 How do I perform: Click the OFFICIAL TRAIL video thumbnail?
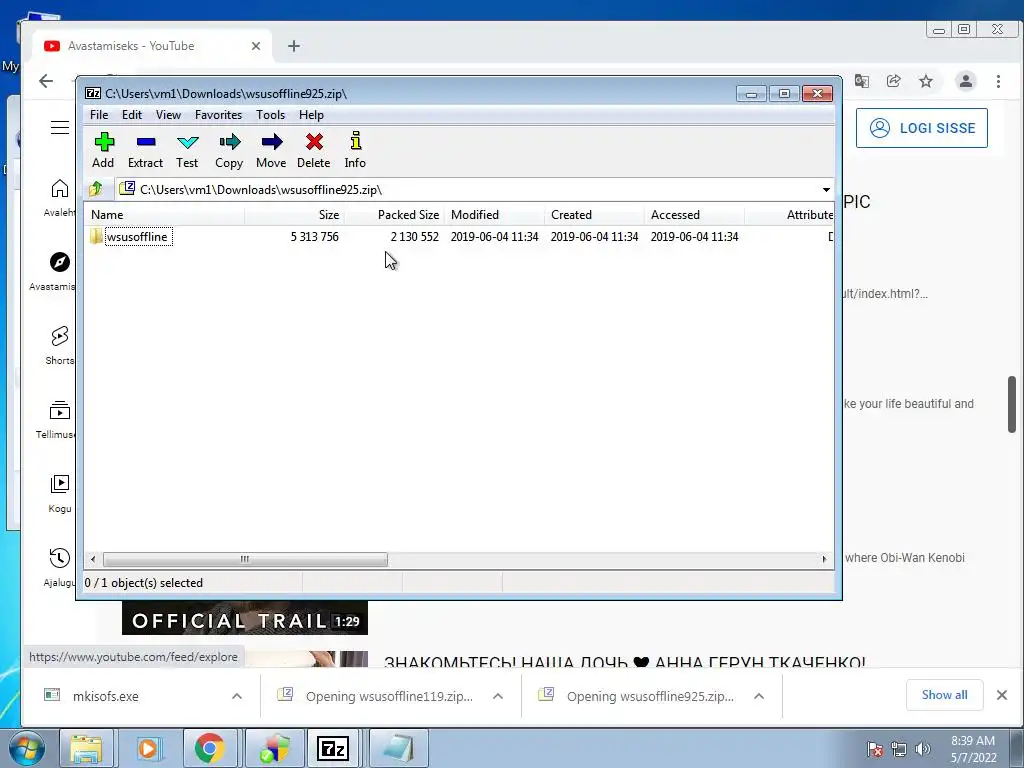[x=245, y=617]
